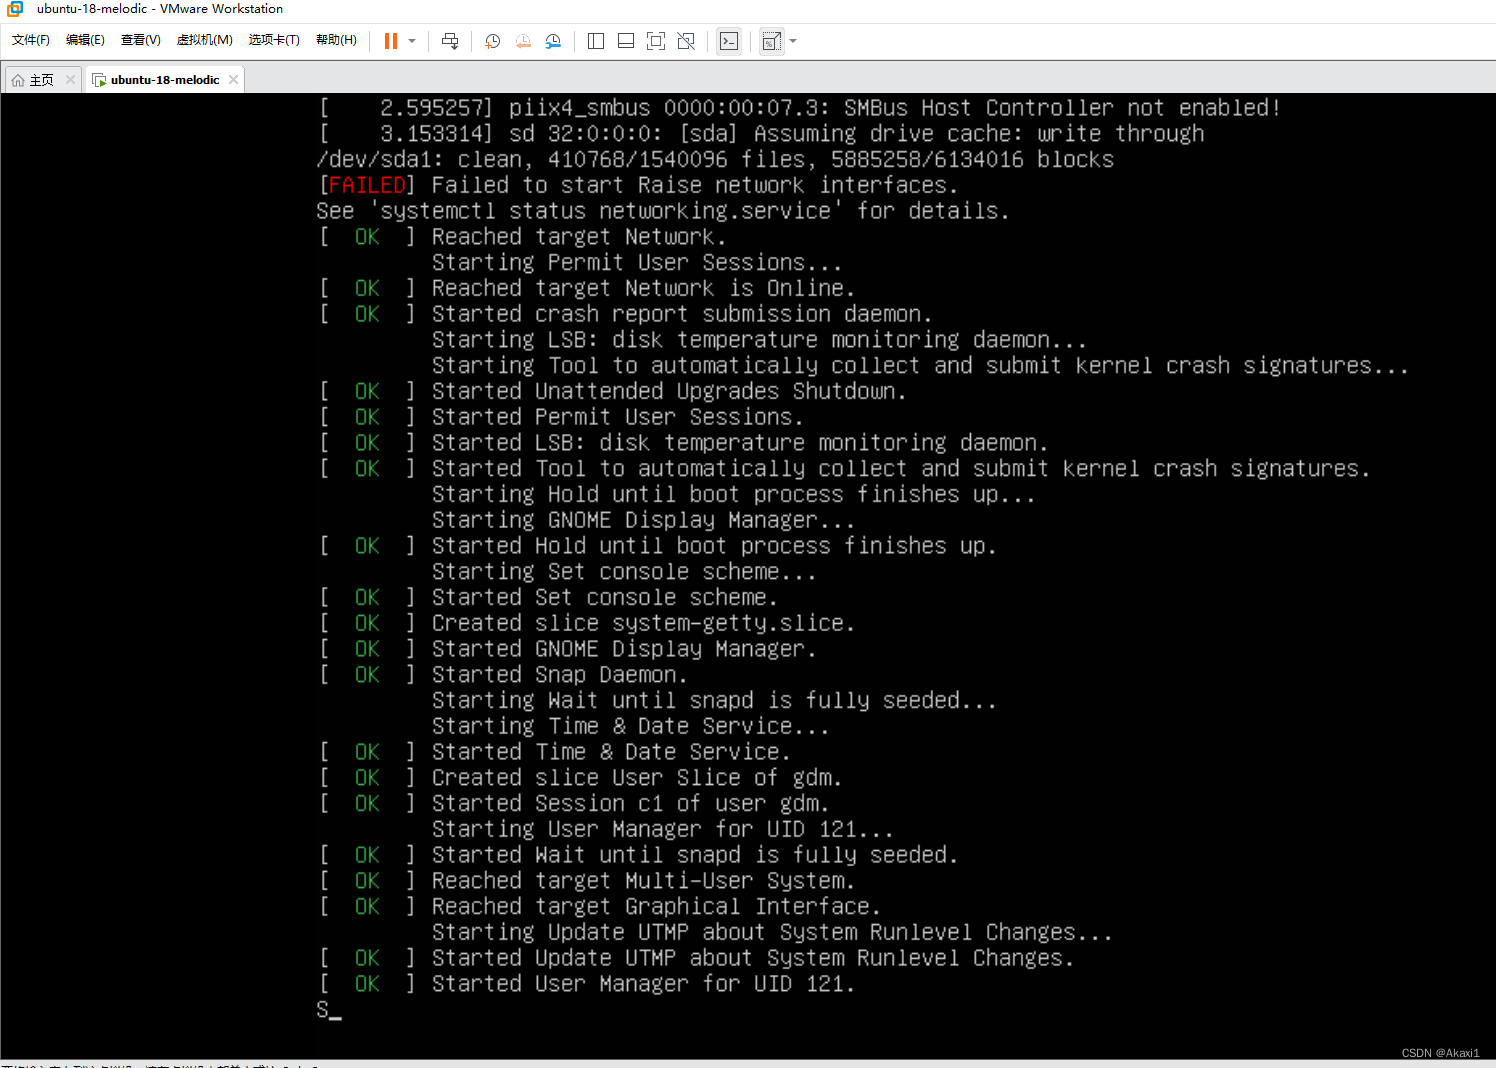1496x1068 pixels.
Task: Enter full screen mode
Action: click(x=656, y=41)
